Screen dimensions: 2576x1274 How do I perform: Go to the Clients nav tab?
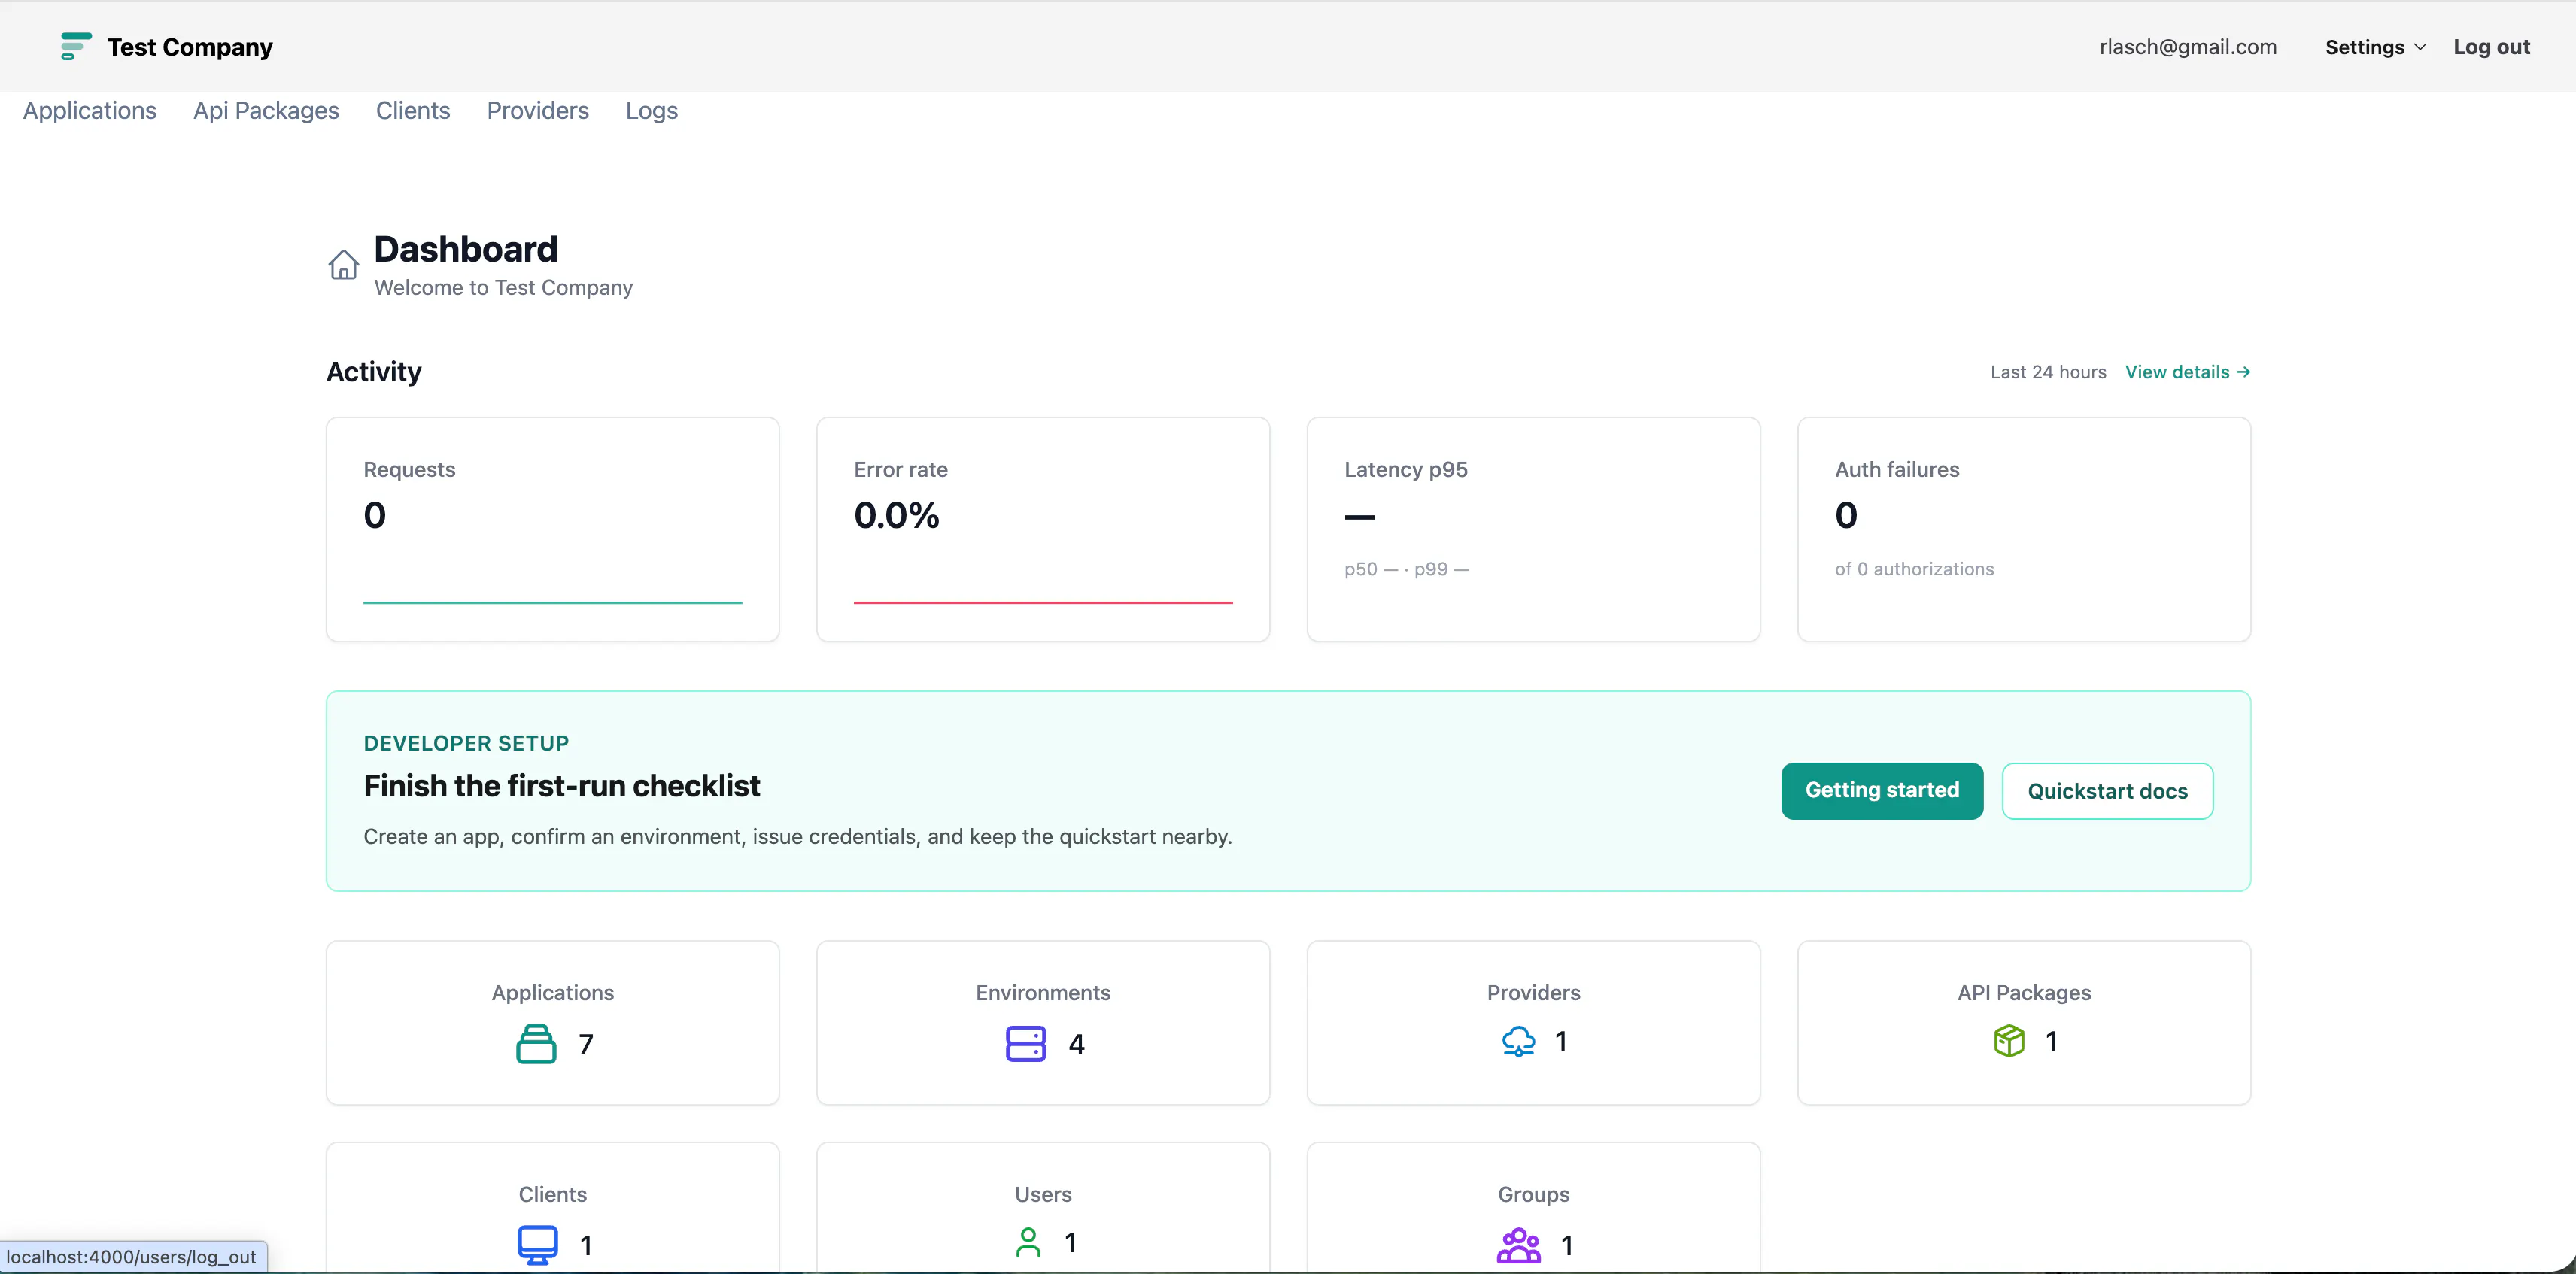[413, 111]
